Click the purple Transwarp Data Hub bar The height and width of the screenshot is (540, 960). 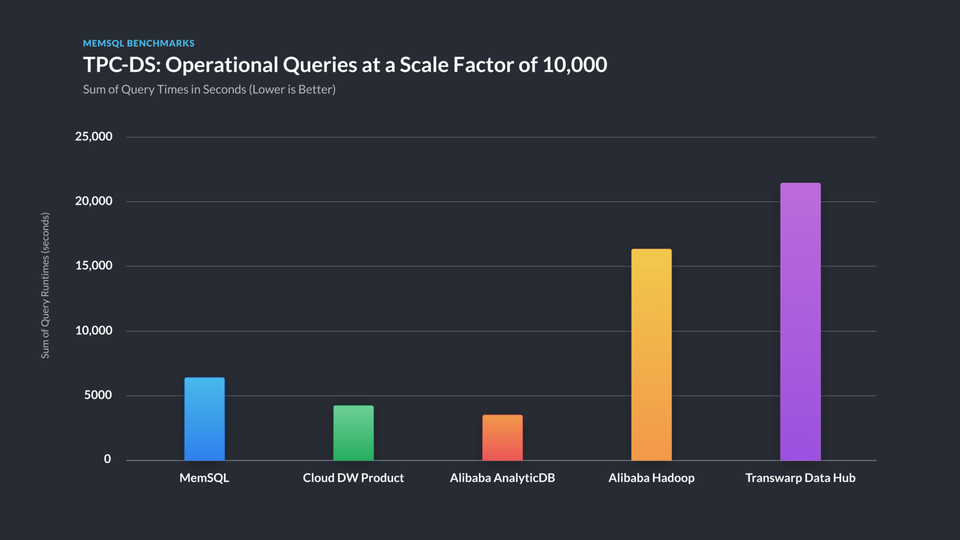click(x=800, y=322)
